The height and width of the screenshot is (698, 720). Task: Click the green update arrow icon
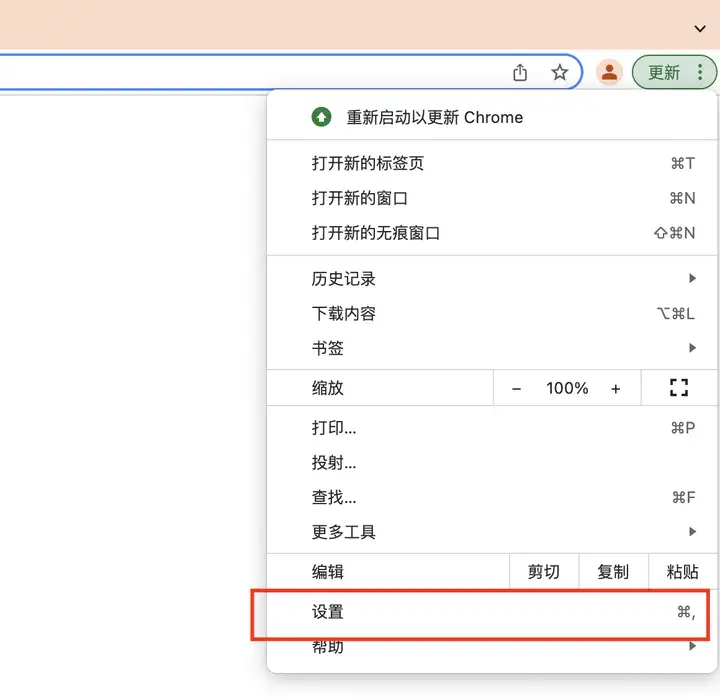pos(321,117)
